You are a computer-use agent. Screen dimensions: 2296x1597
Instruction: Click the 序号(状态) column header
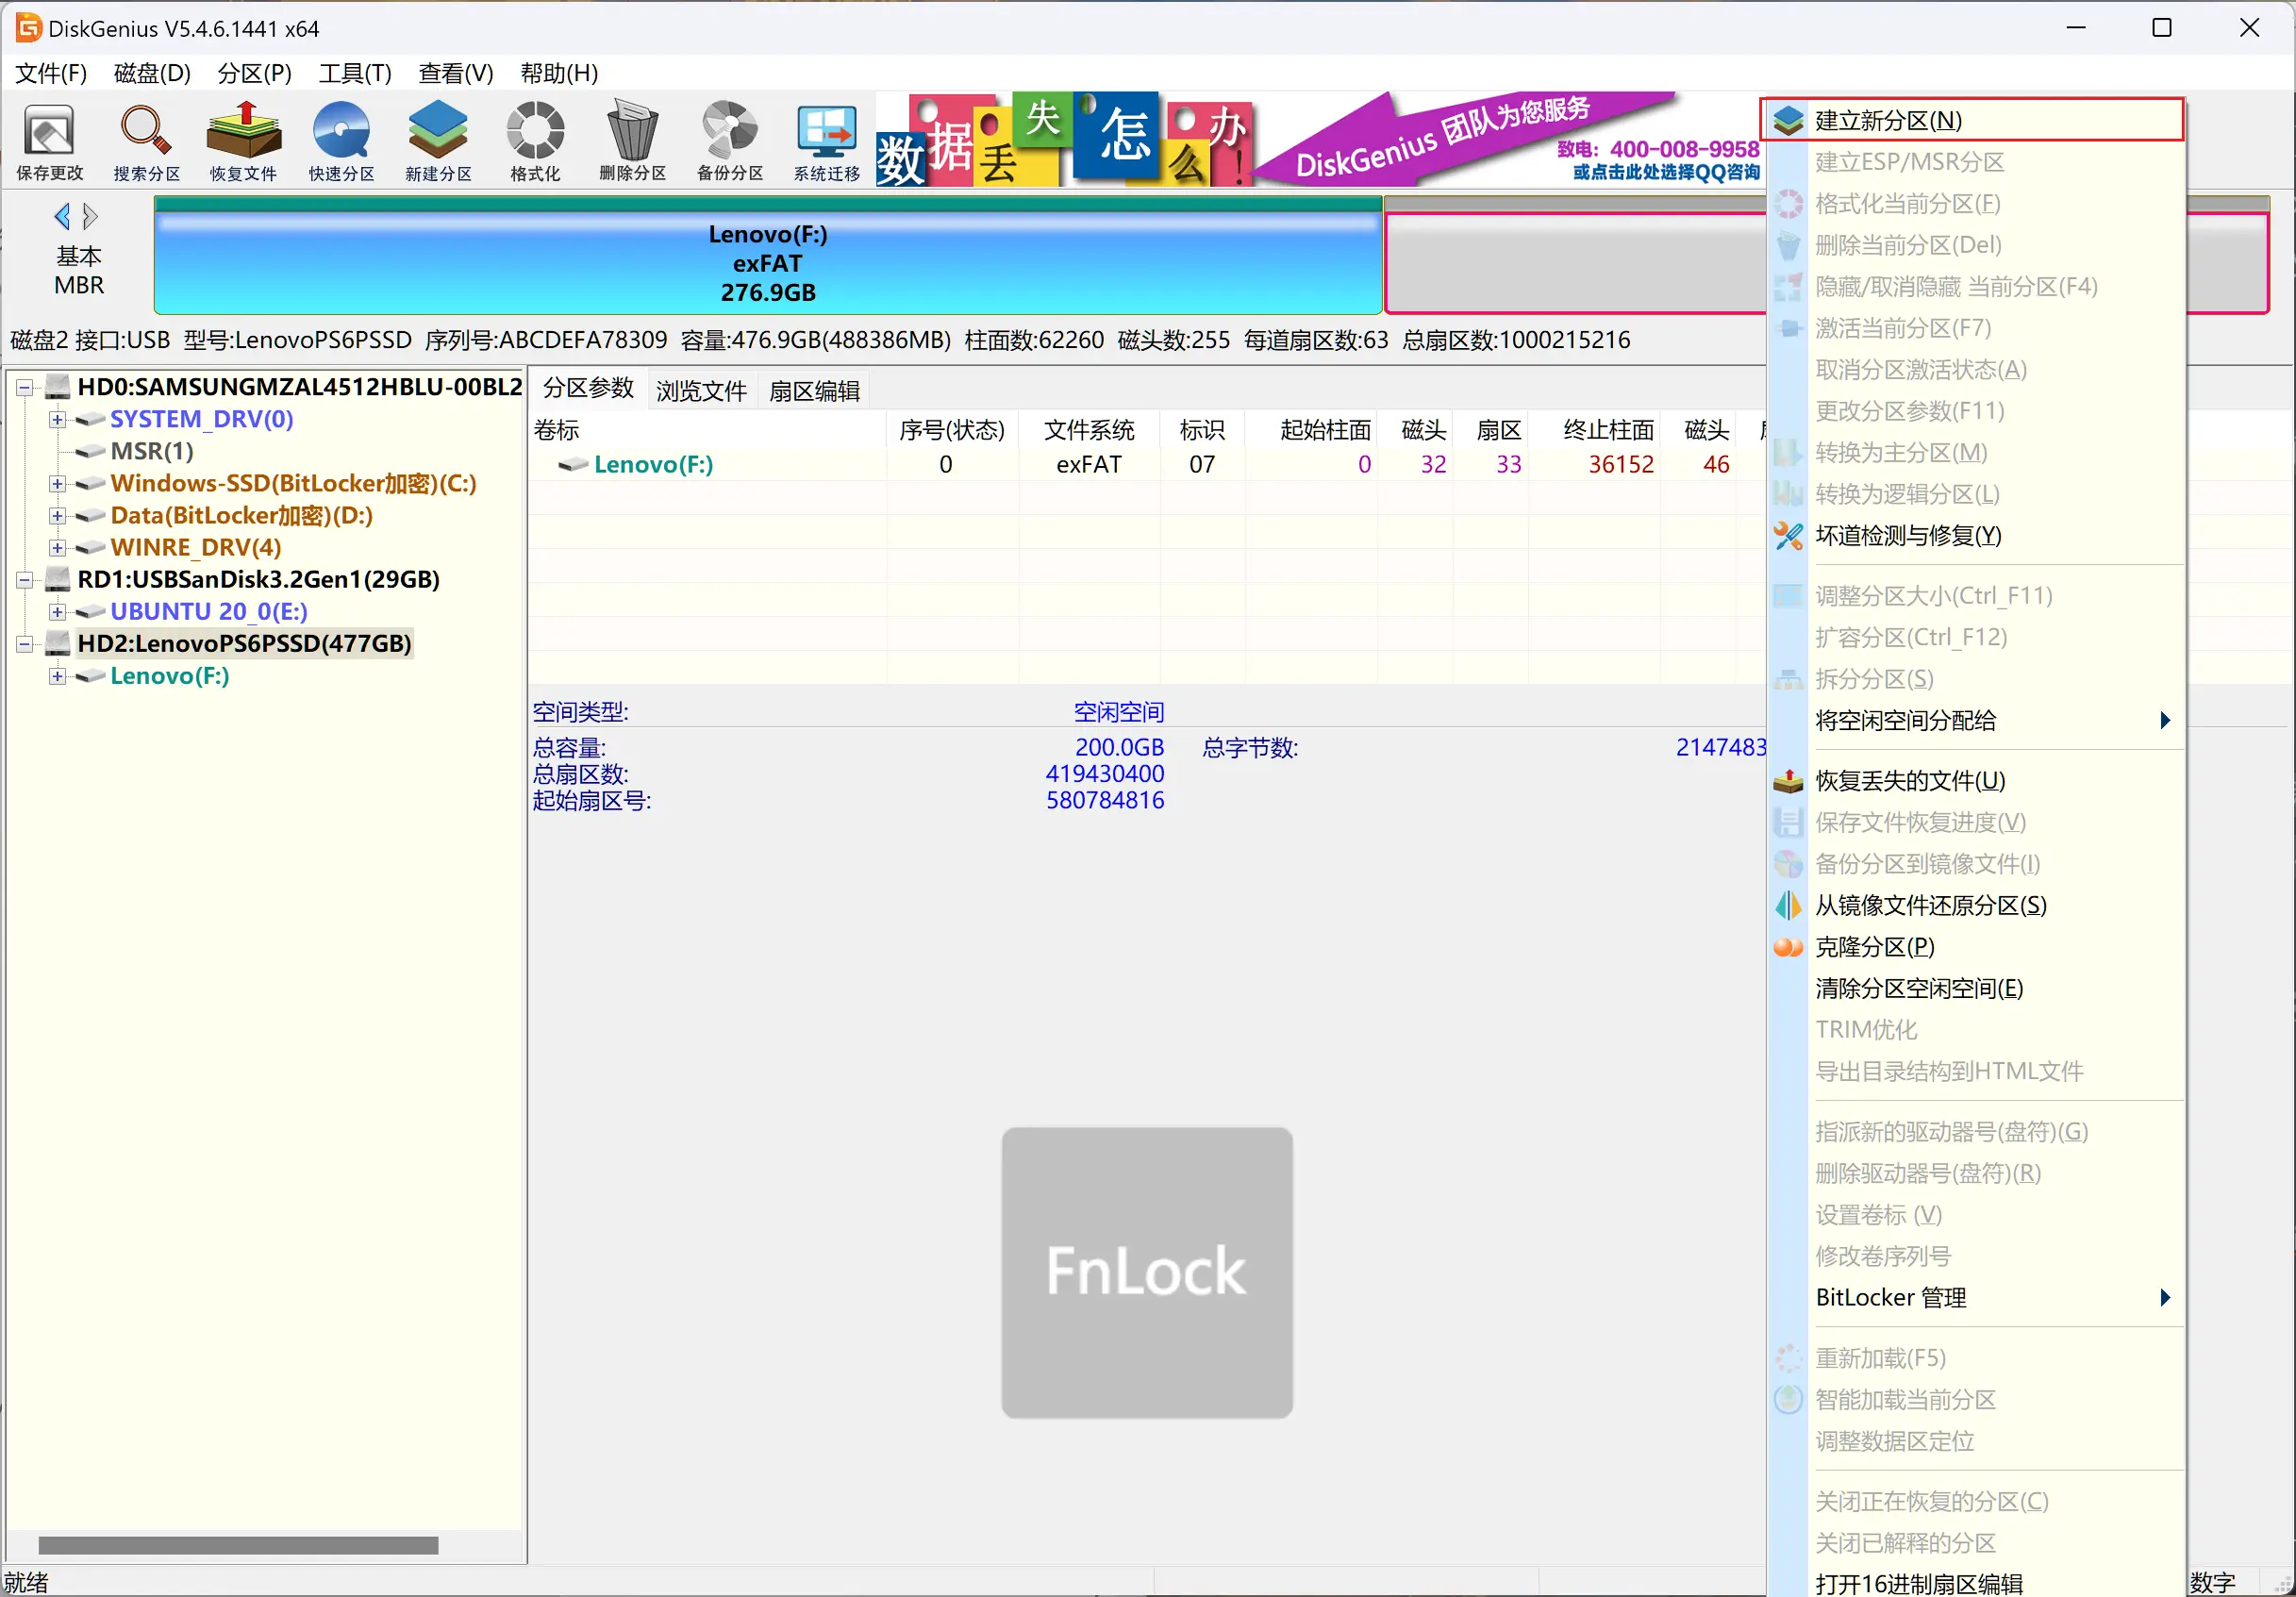coord(952,430)
